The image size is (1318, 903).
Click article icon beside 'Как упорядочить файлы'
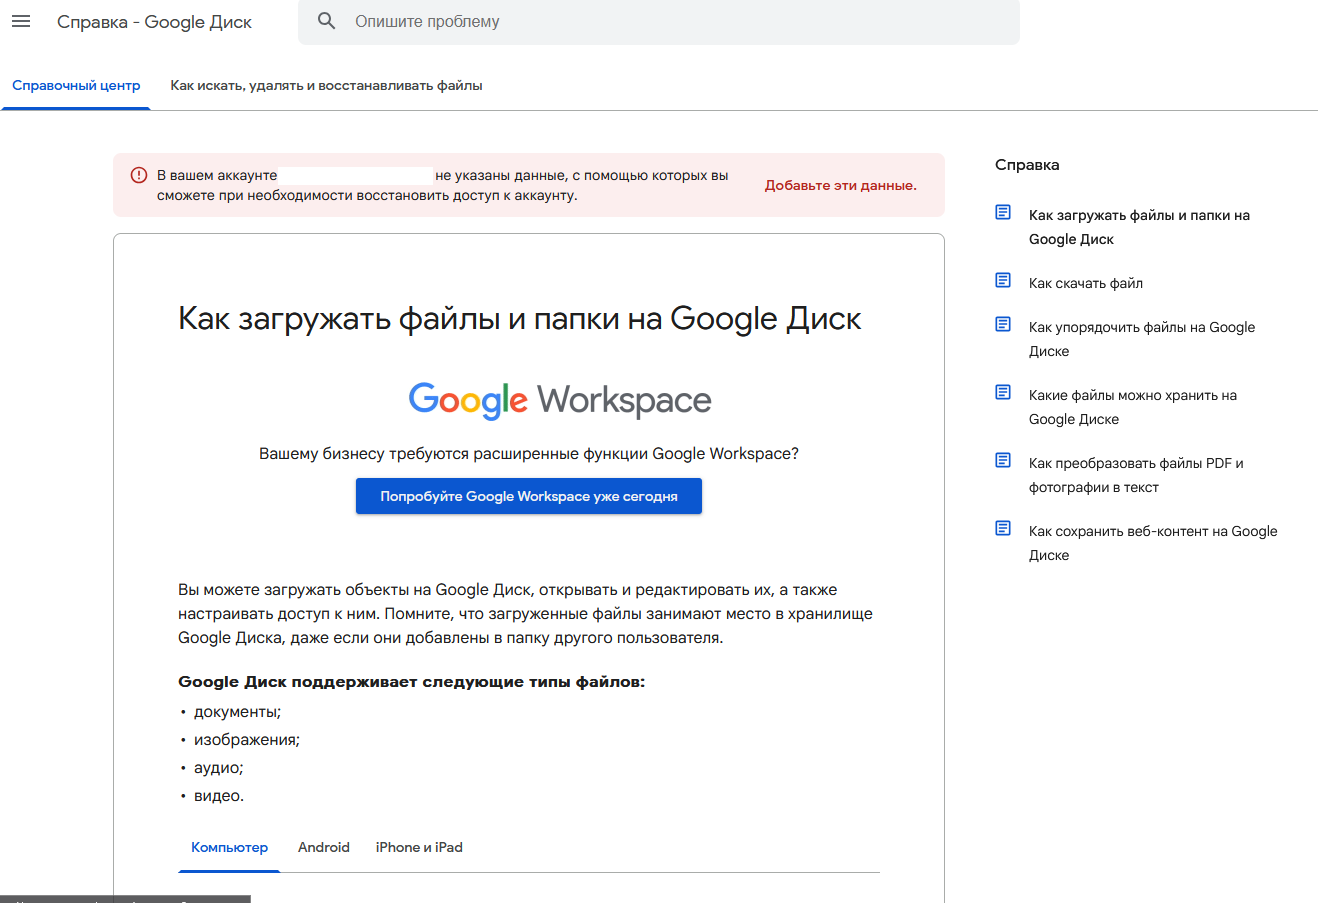pyautogui.click(x=1003, y=325)
